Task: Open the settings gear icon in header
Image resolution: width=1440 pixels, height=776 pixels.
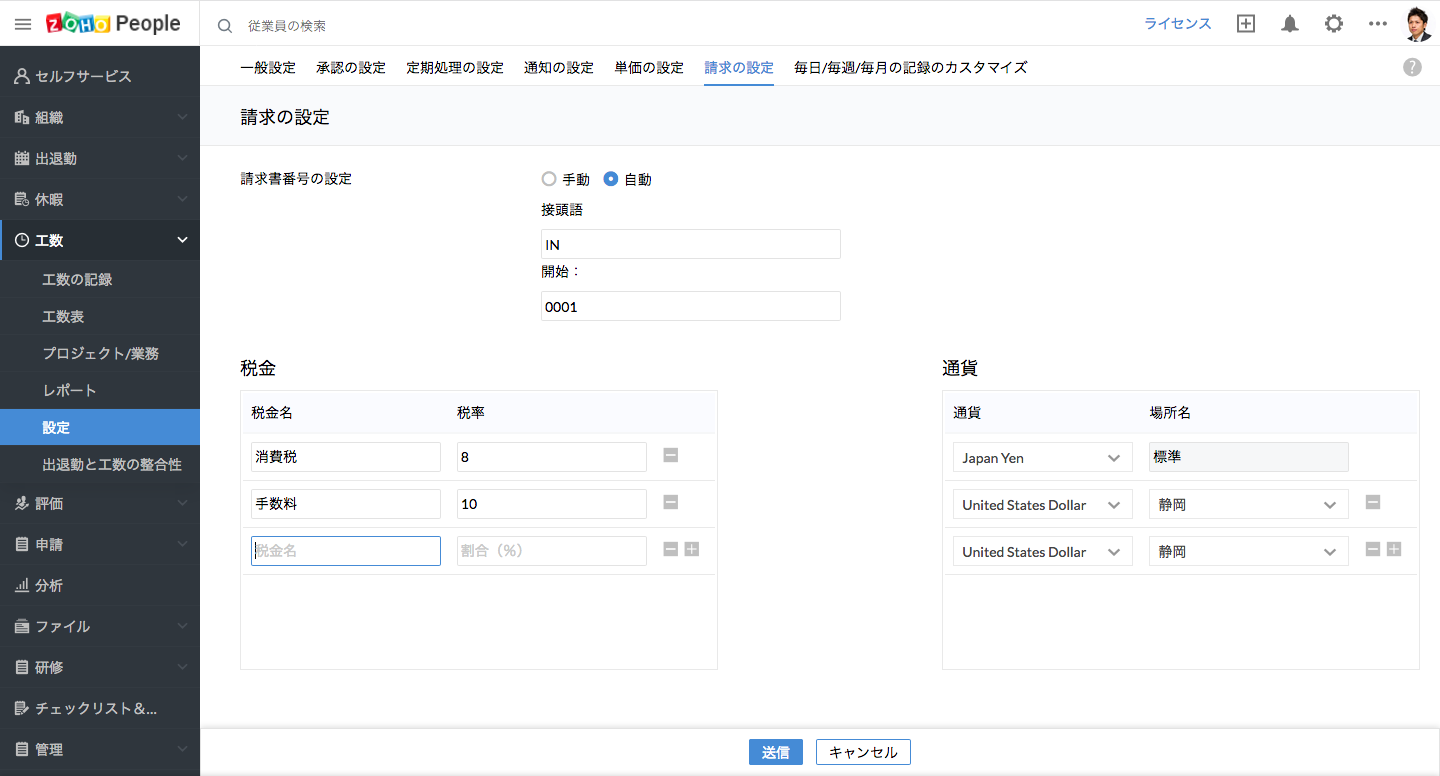Action: [1334, 24]
